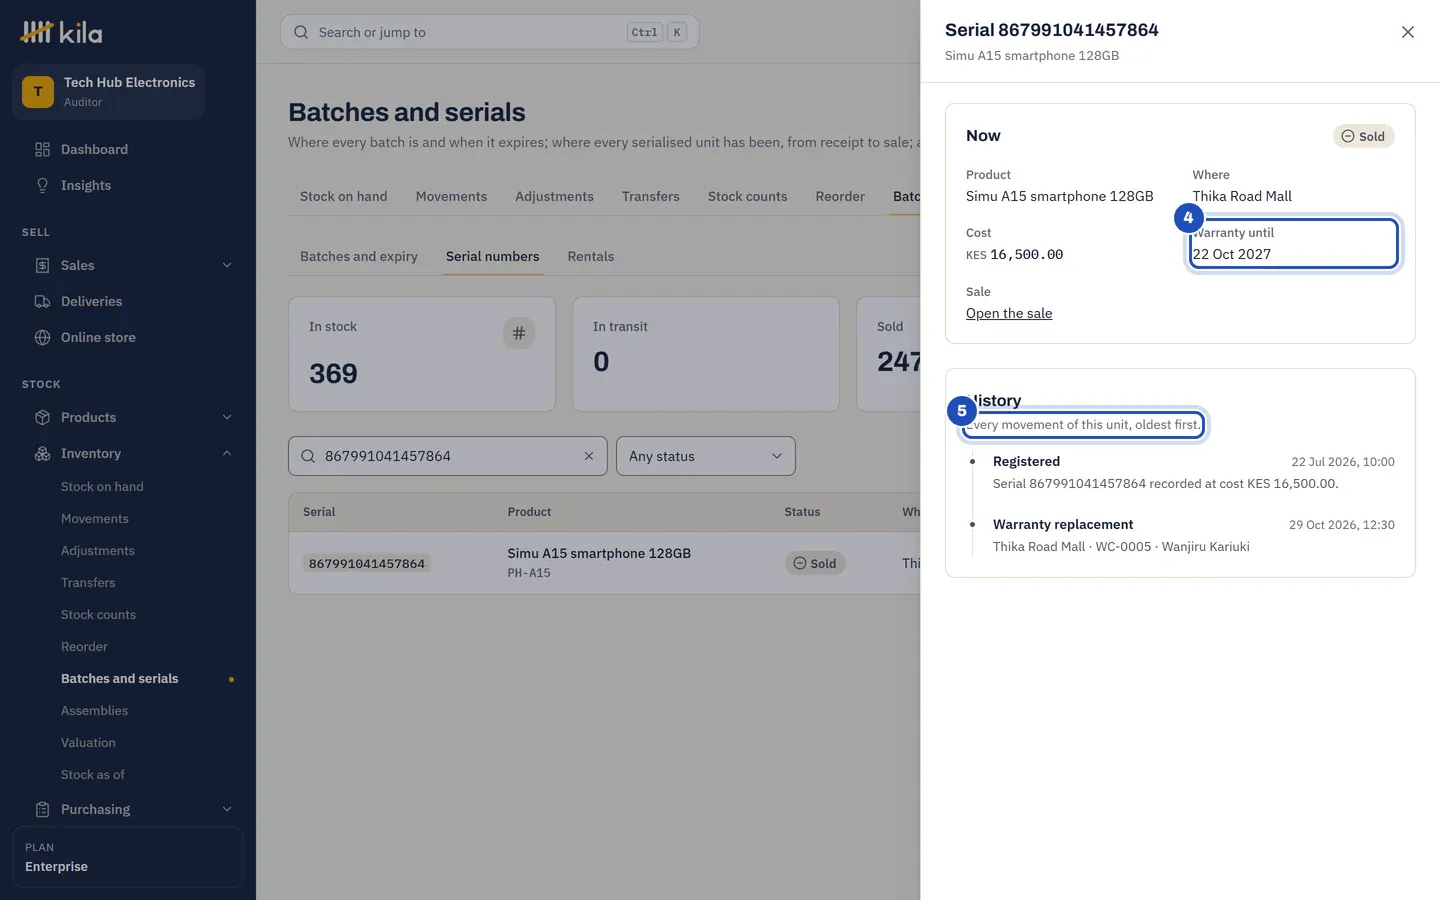Switch to the Stock on hand tab

344,196
